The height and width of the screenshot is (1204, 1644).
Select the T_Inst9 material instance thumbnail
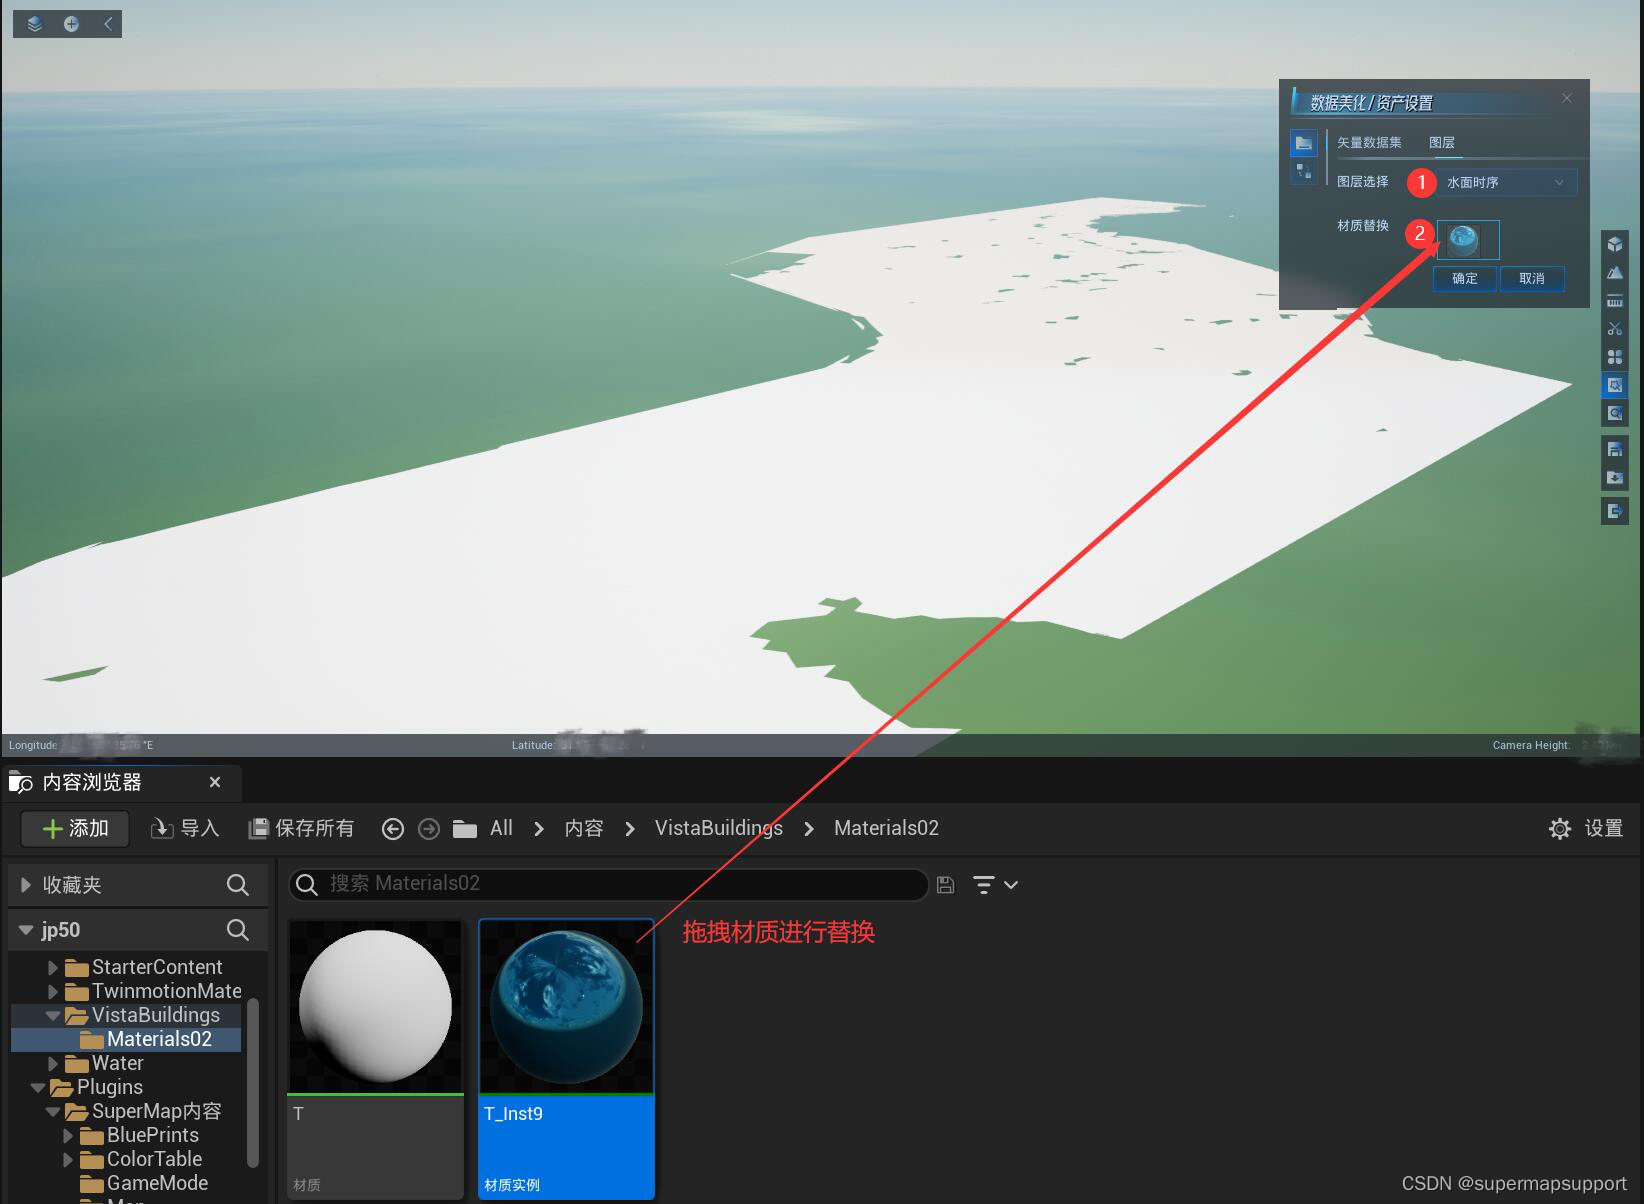565,1005
